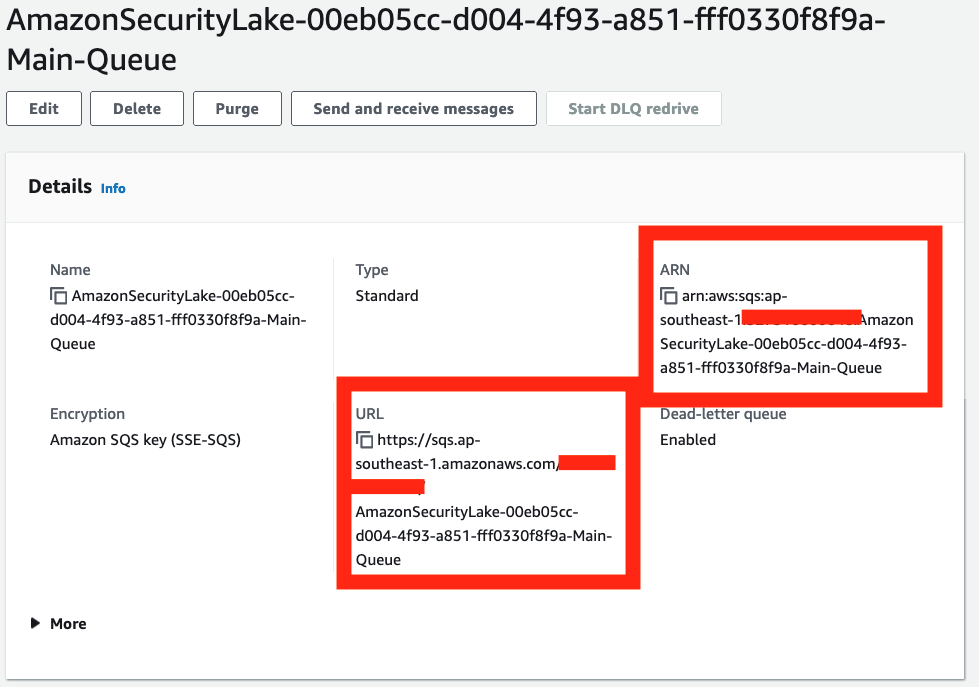Screen dimensions: 979x687
Task: Click the disabled Start DLQ redrive button
Action: point(633,108)
